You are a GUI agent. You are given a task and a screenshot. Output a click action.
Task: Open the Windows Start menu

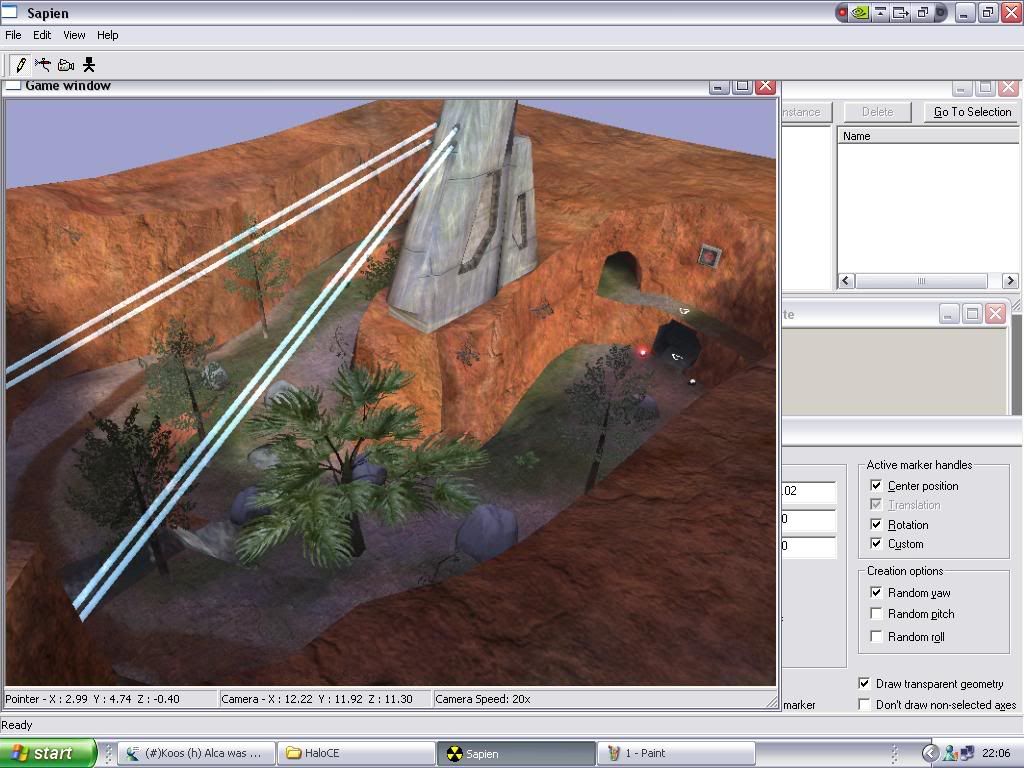48,753
